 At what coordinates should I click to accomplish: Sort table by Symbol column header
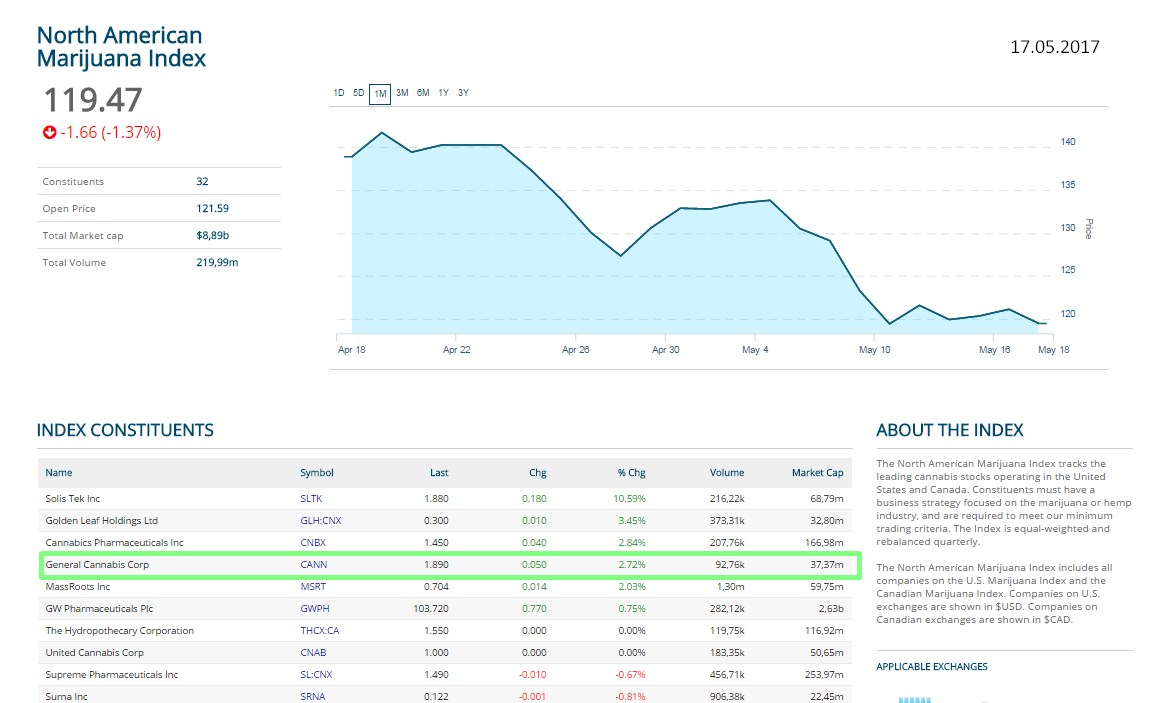(x=316, y=473)
